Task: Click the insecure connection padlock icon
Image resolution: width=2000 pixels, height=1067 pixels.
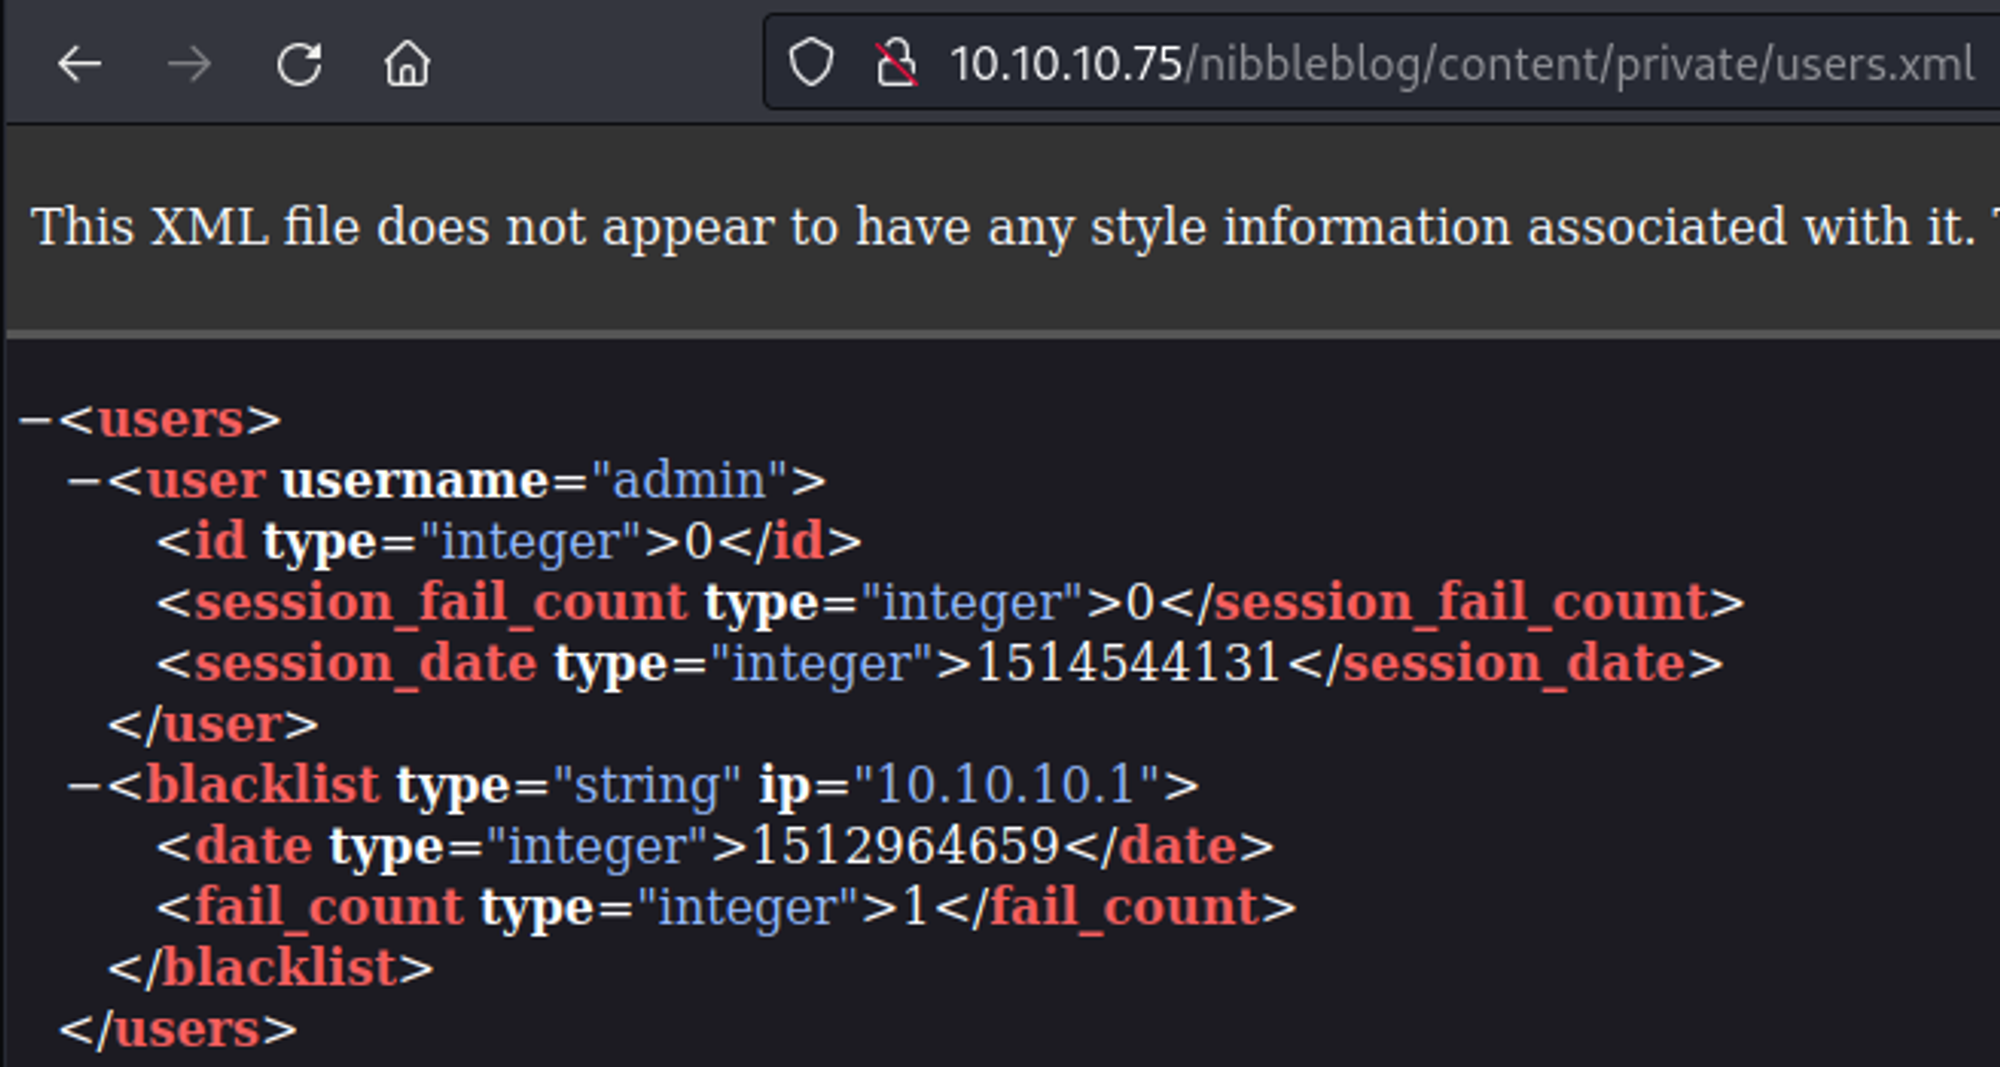Action: pos(896,63)
